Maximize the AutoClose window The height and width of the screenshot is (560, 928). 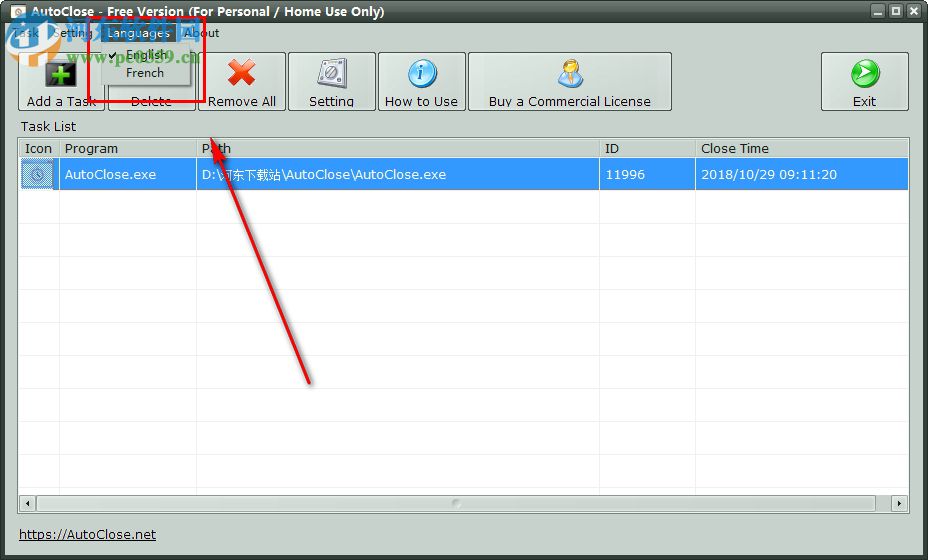pos(896,11)
